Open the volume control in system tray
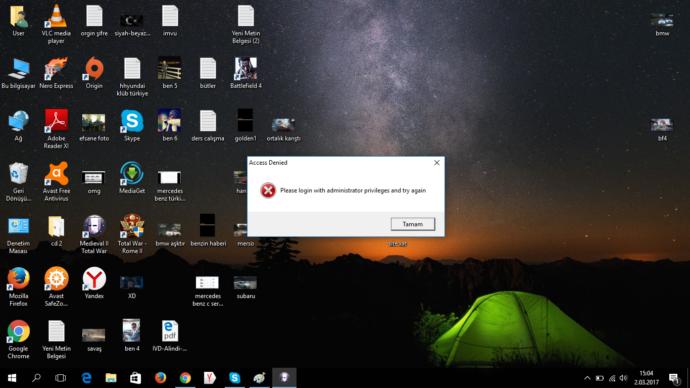Screen dimensions: 690x388 click(x=623, y=378)
